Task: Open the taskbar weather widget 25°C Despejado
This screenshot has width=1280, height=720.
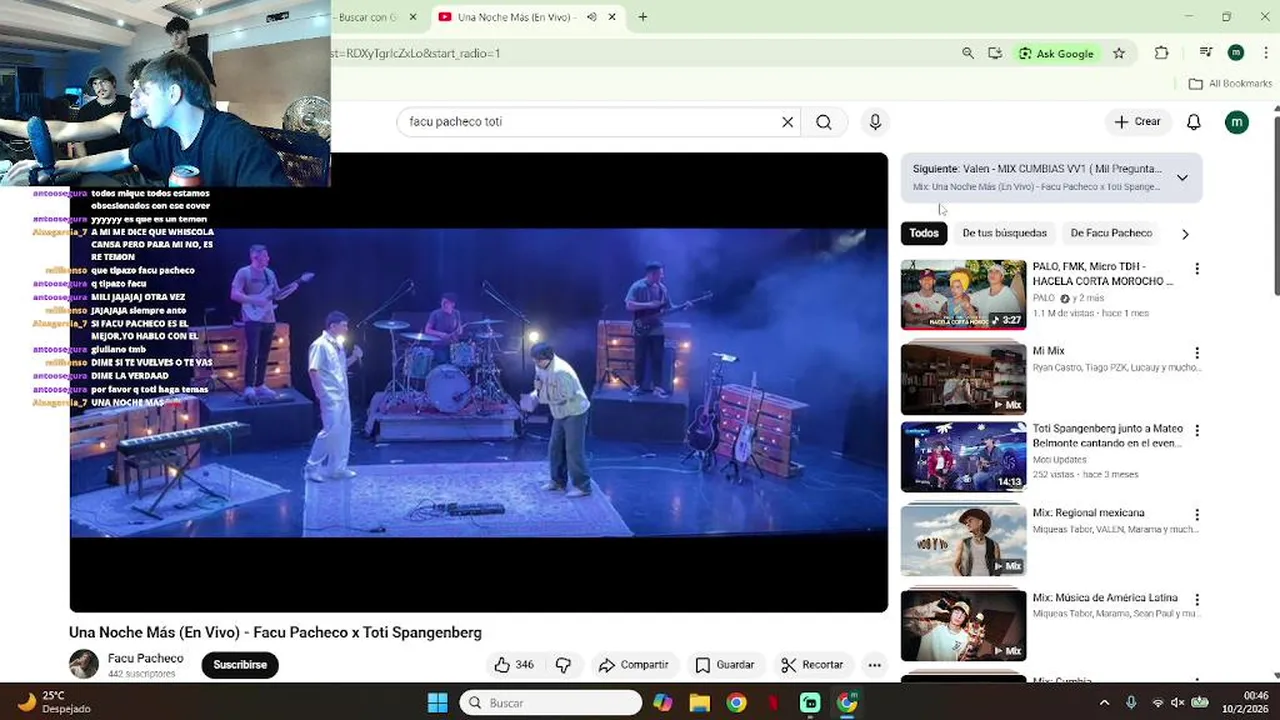Action: (x=55, y=703)
